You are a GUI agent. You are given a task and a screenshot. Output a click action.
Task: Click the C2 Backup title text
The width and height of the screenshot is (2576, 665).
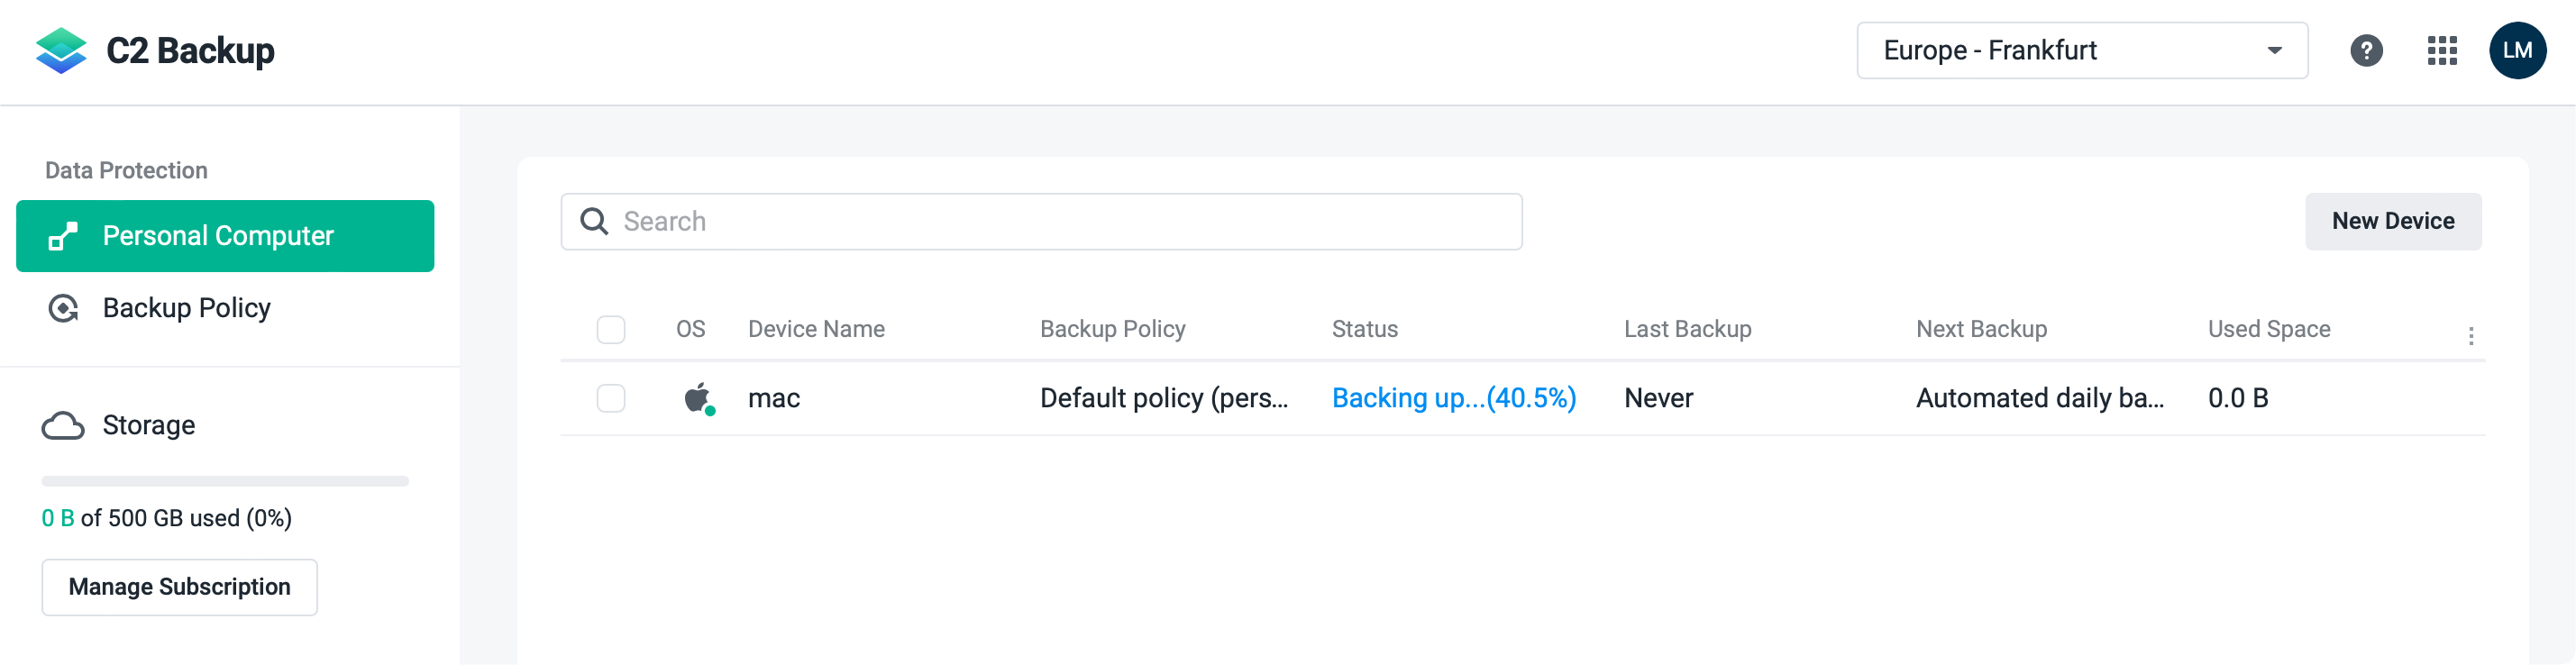pos(190,51)
